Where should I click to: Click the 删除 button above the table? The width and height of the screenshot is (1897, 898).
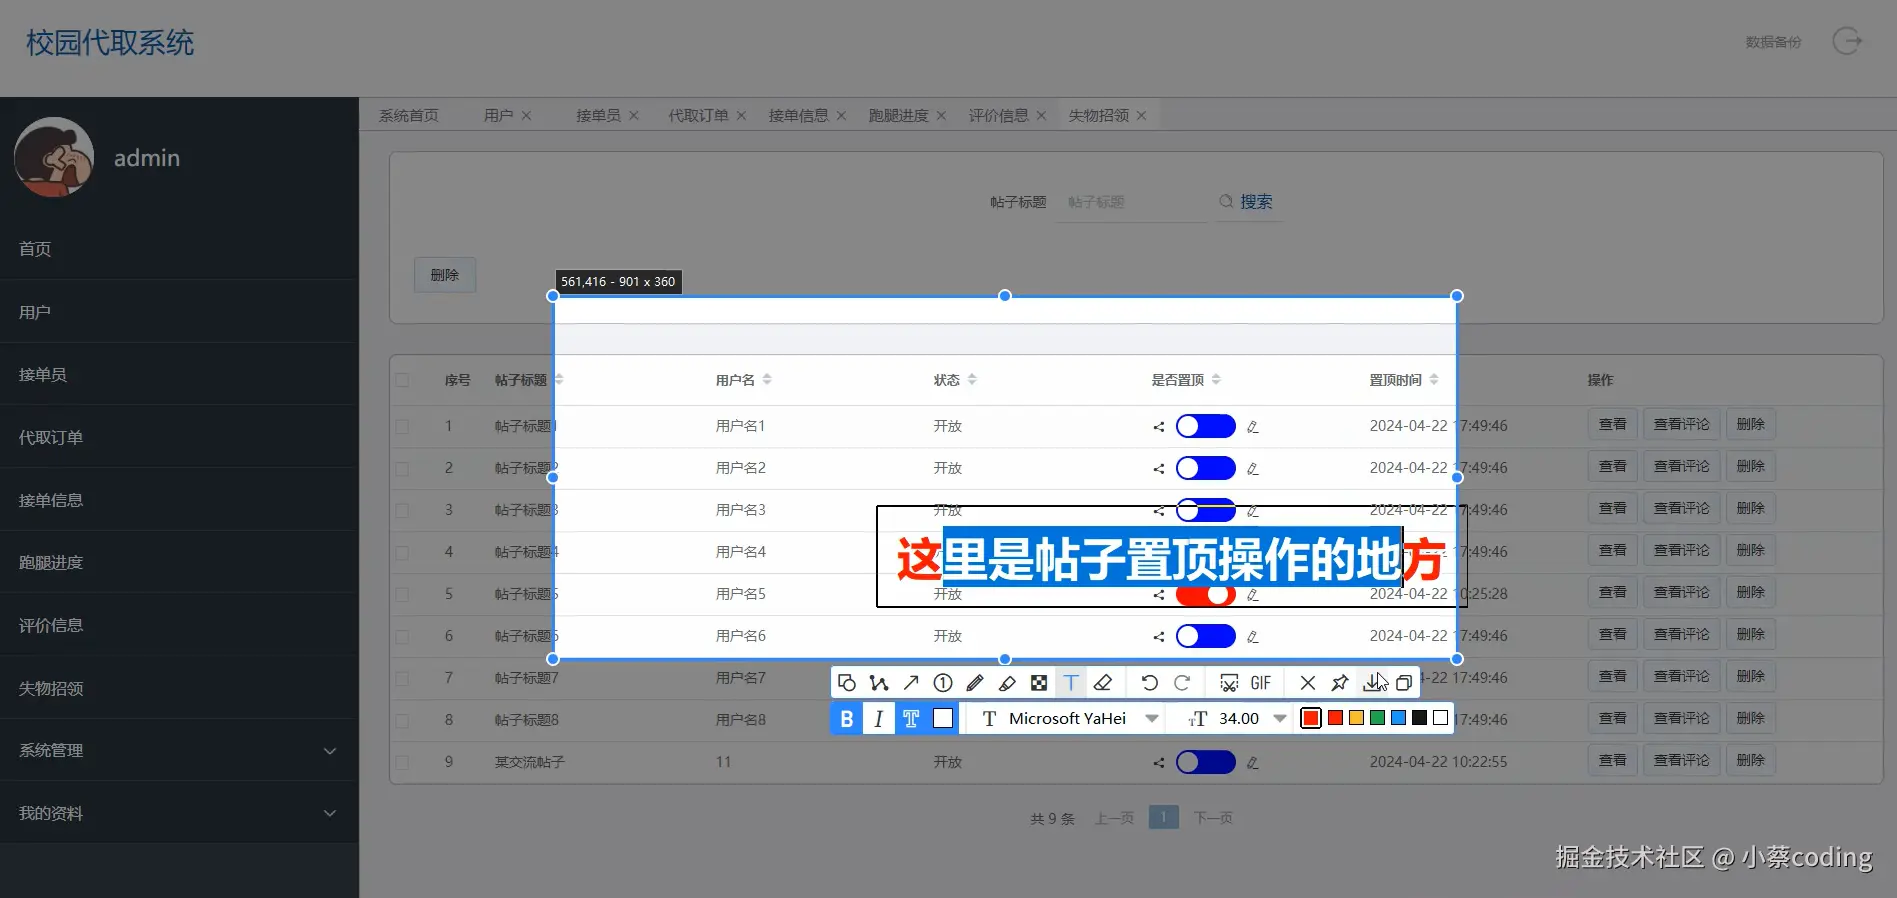(445, 275)
